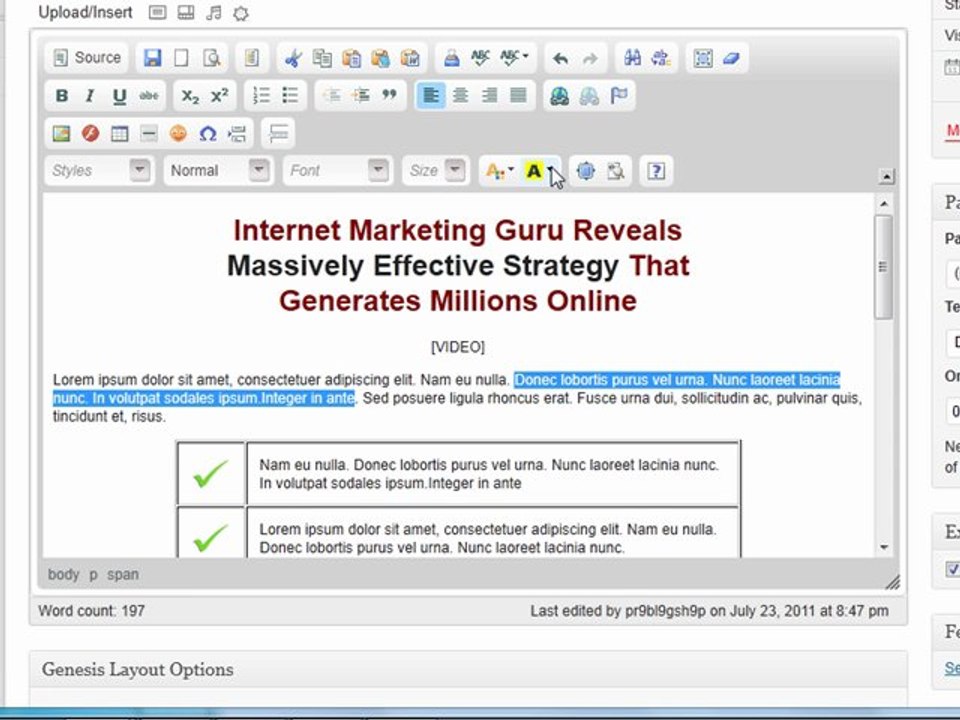
Task: Toggle Superscript formatting
Action: (219, 96)
